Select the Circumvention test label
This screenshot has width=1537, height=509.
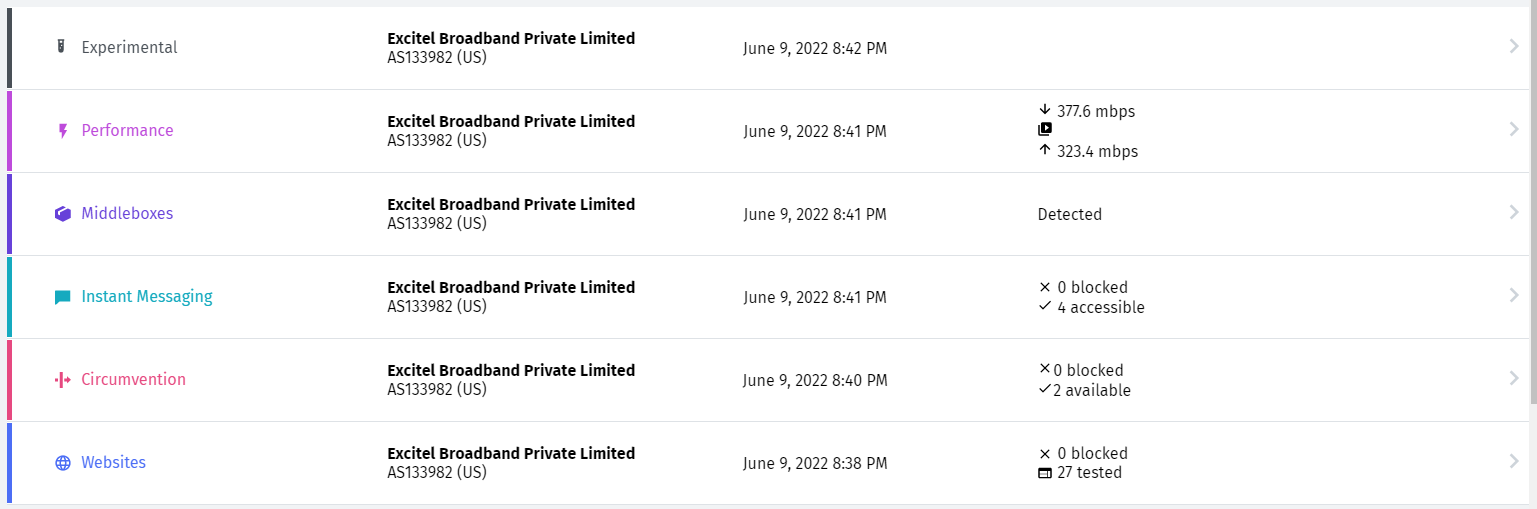tap(133, 380)
